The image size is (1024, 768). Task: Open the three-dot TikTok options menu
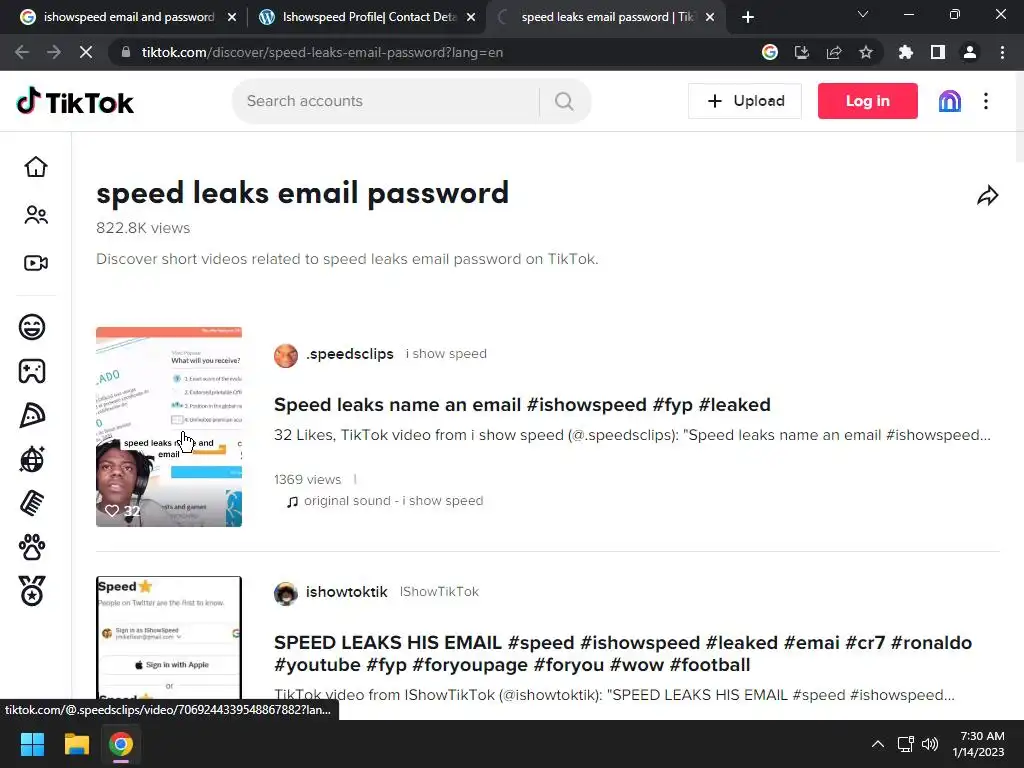coord(986,101)
